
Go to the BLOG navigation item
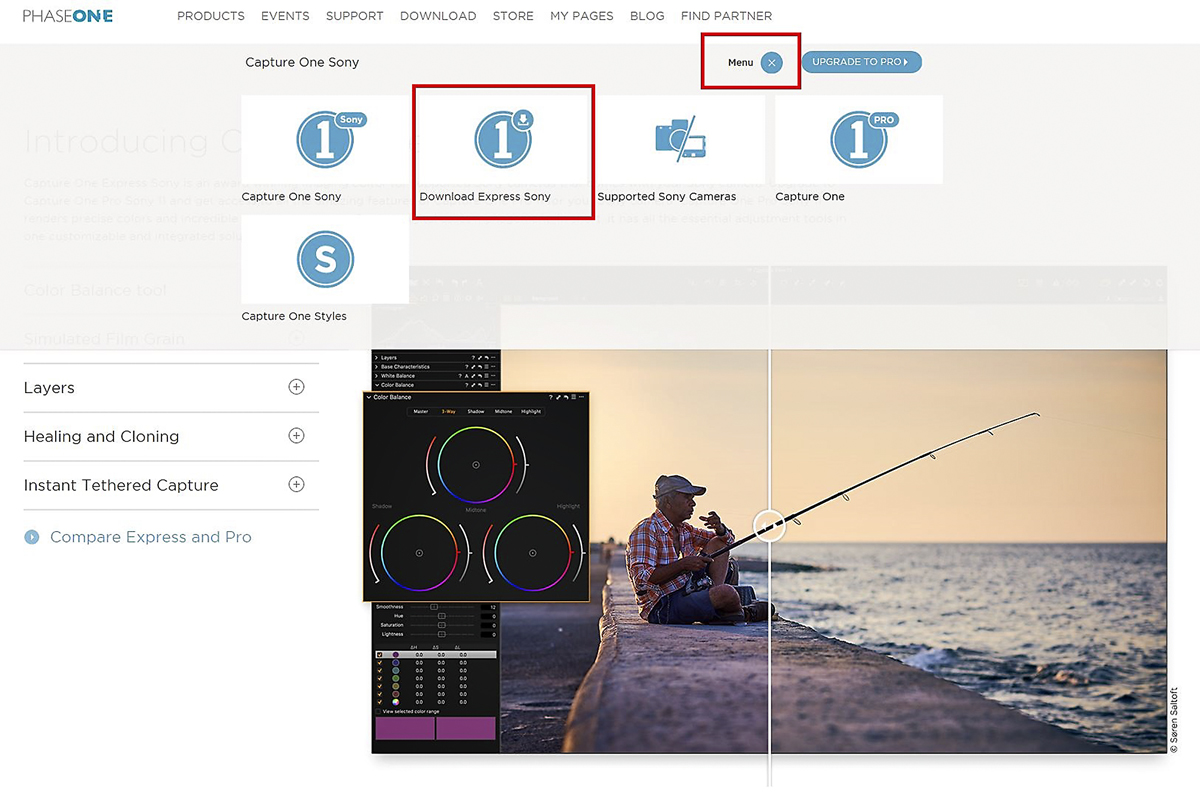click(x=647, y=16)
